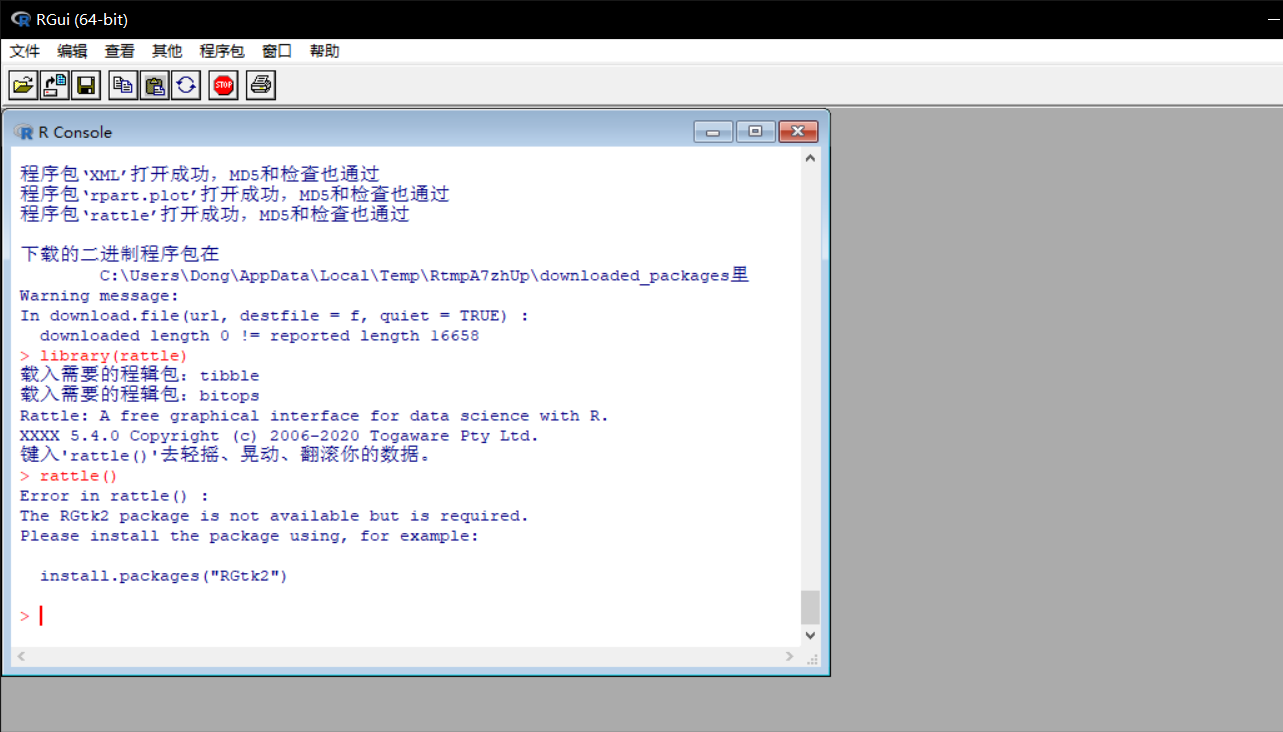
Task: Copy selected text with the Copy toolbar icon
Action: click(x=122, y=85)
